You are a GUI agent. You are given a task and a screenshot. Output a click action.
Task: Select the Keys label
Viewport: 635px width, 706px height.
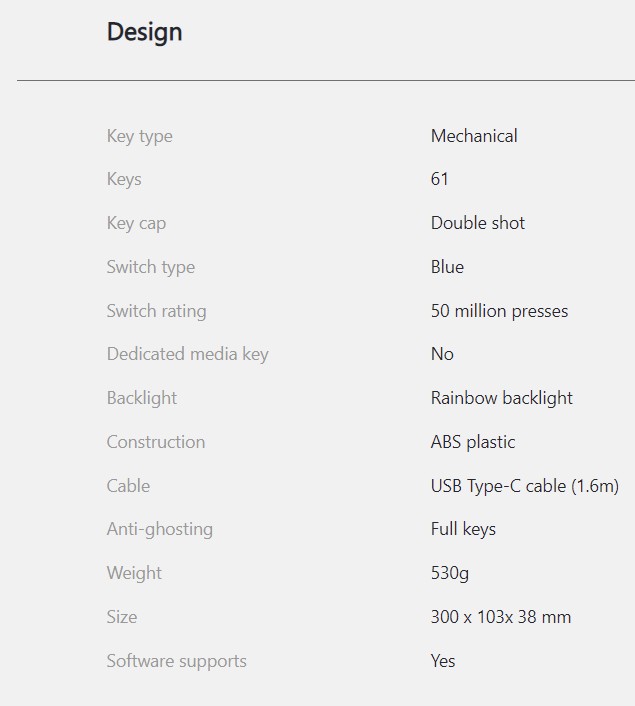pyautogui.click(x=124, y=180)
